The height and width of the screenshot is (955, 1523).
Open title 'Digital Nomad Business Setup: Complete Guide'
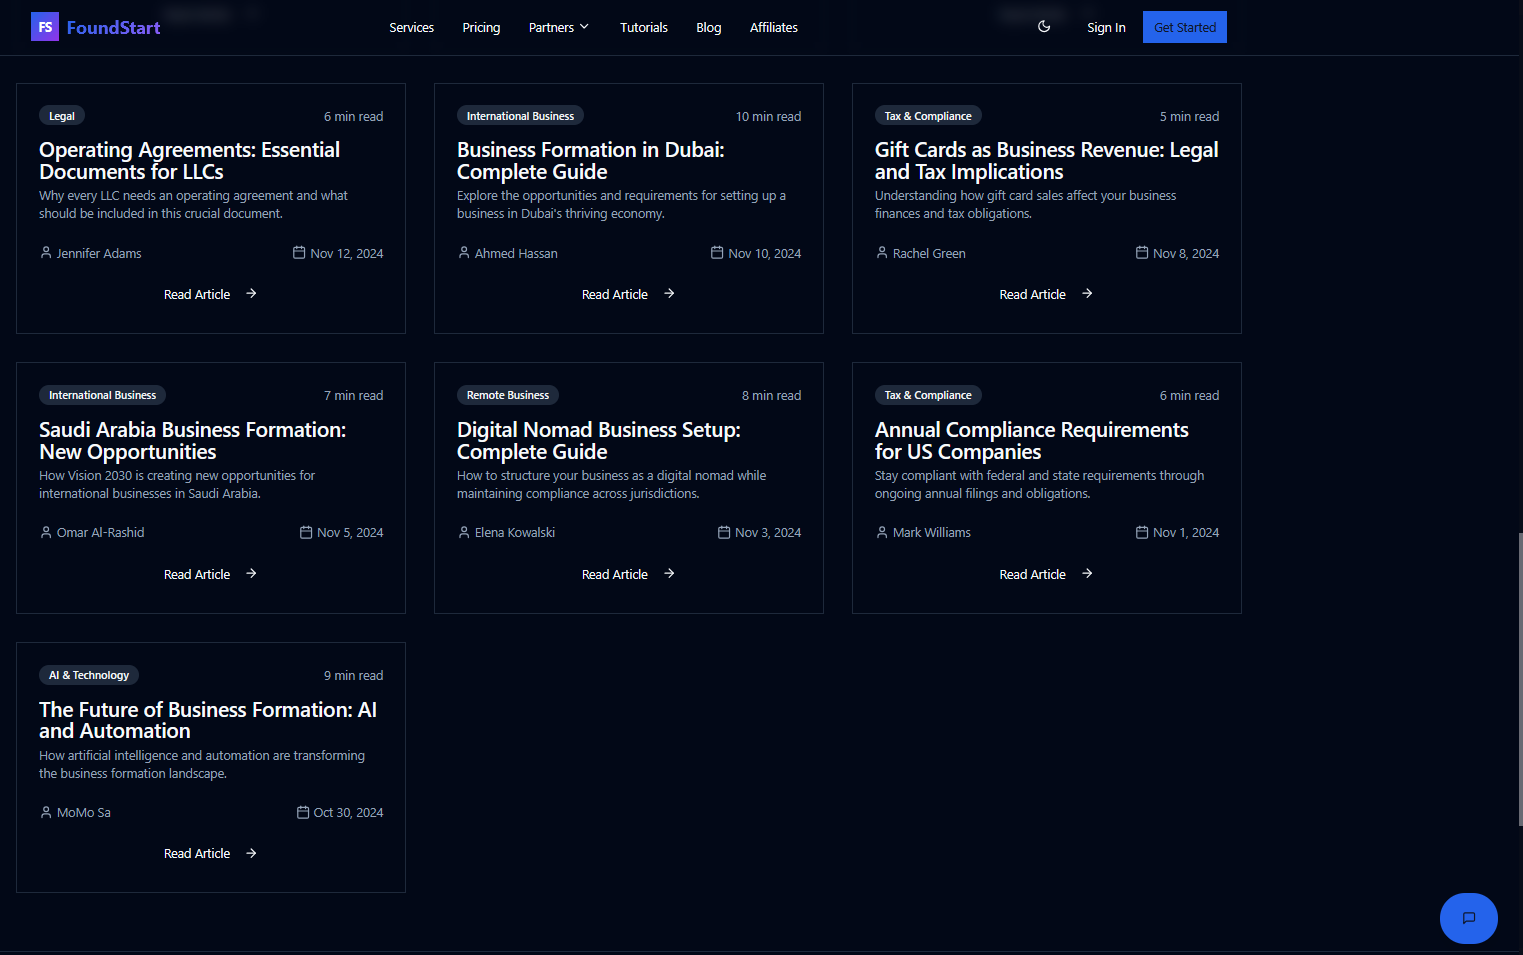598,441
